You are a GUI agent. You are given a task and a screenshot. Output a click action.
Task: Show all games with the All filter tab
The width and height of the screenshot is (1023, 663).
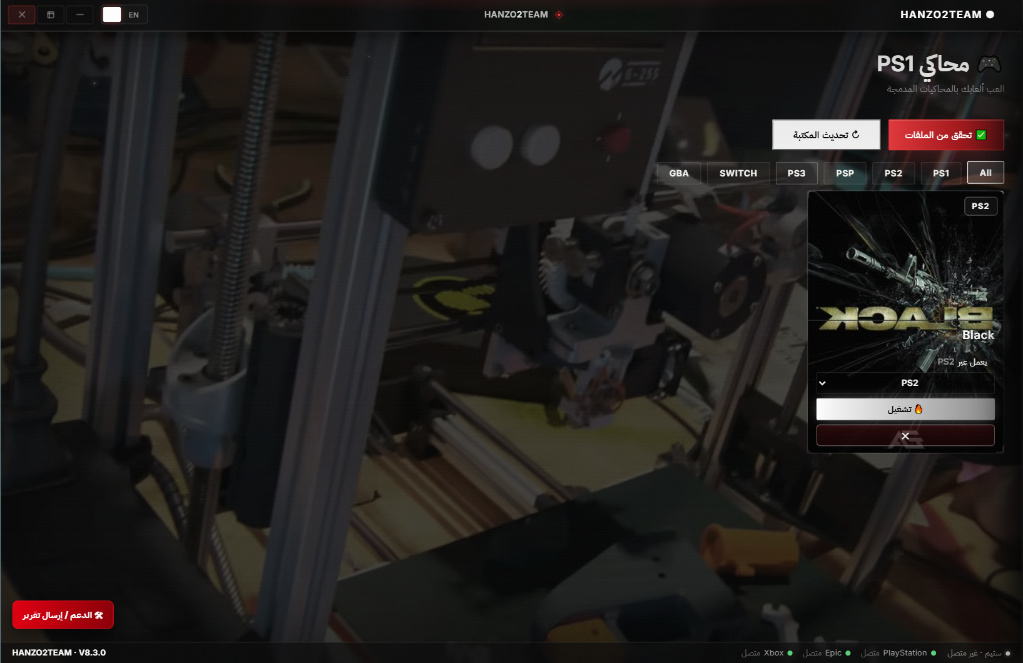985,173
